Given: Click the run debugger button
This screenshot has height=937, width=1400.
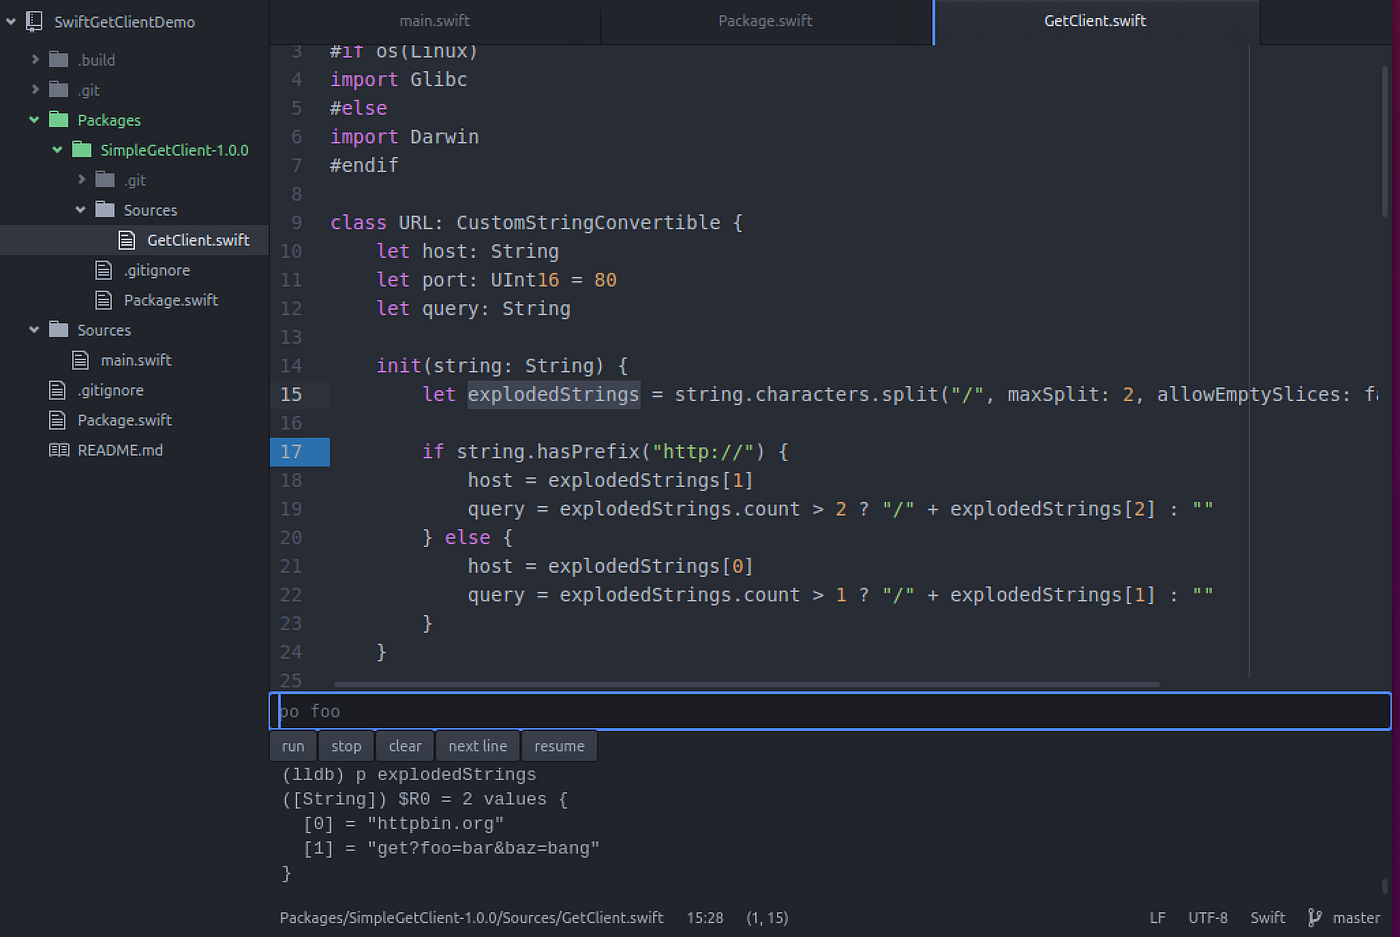Looking at the screenshot, I should [x=293, y=745].
